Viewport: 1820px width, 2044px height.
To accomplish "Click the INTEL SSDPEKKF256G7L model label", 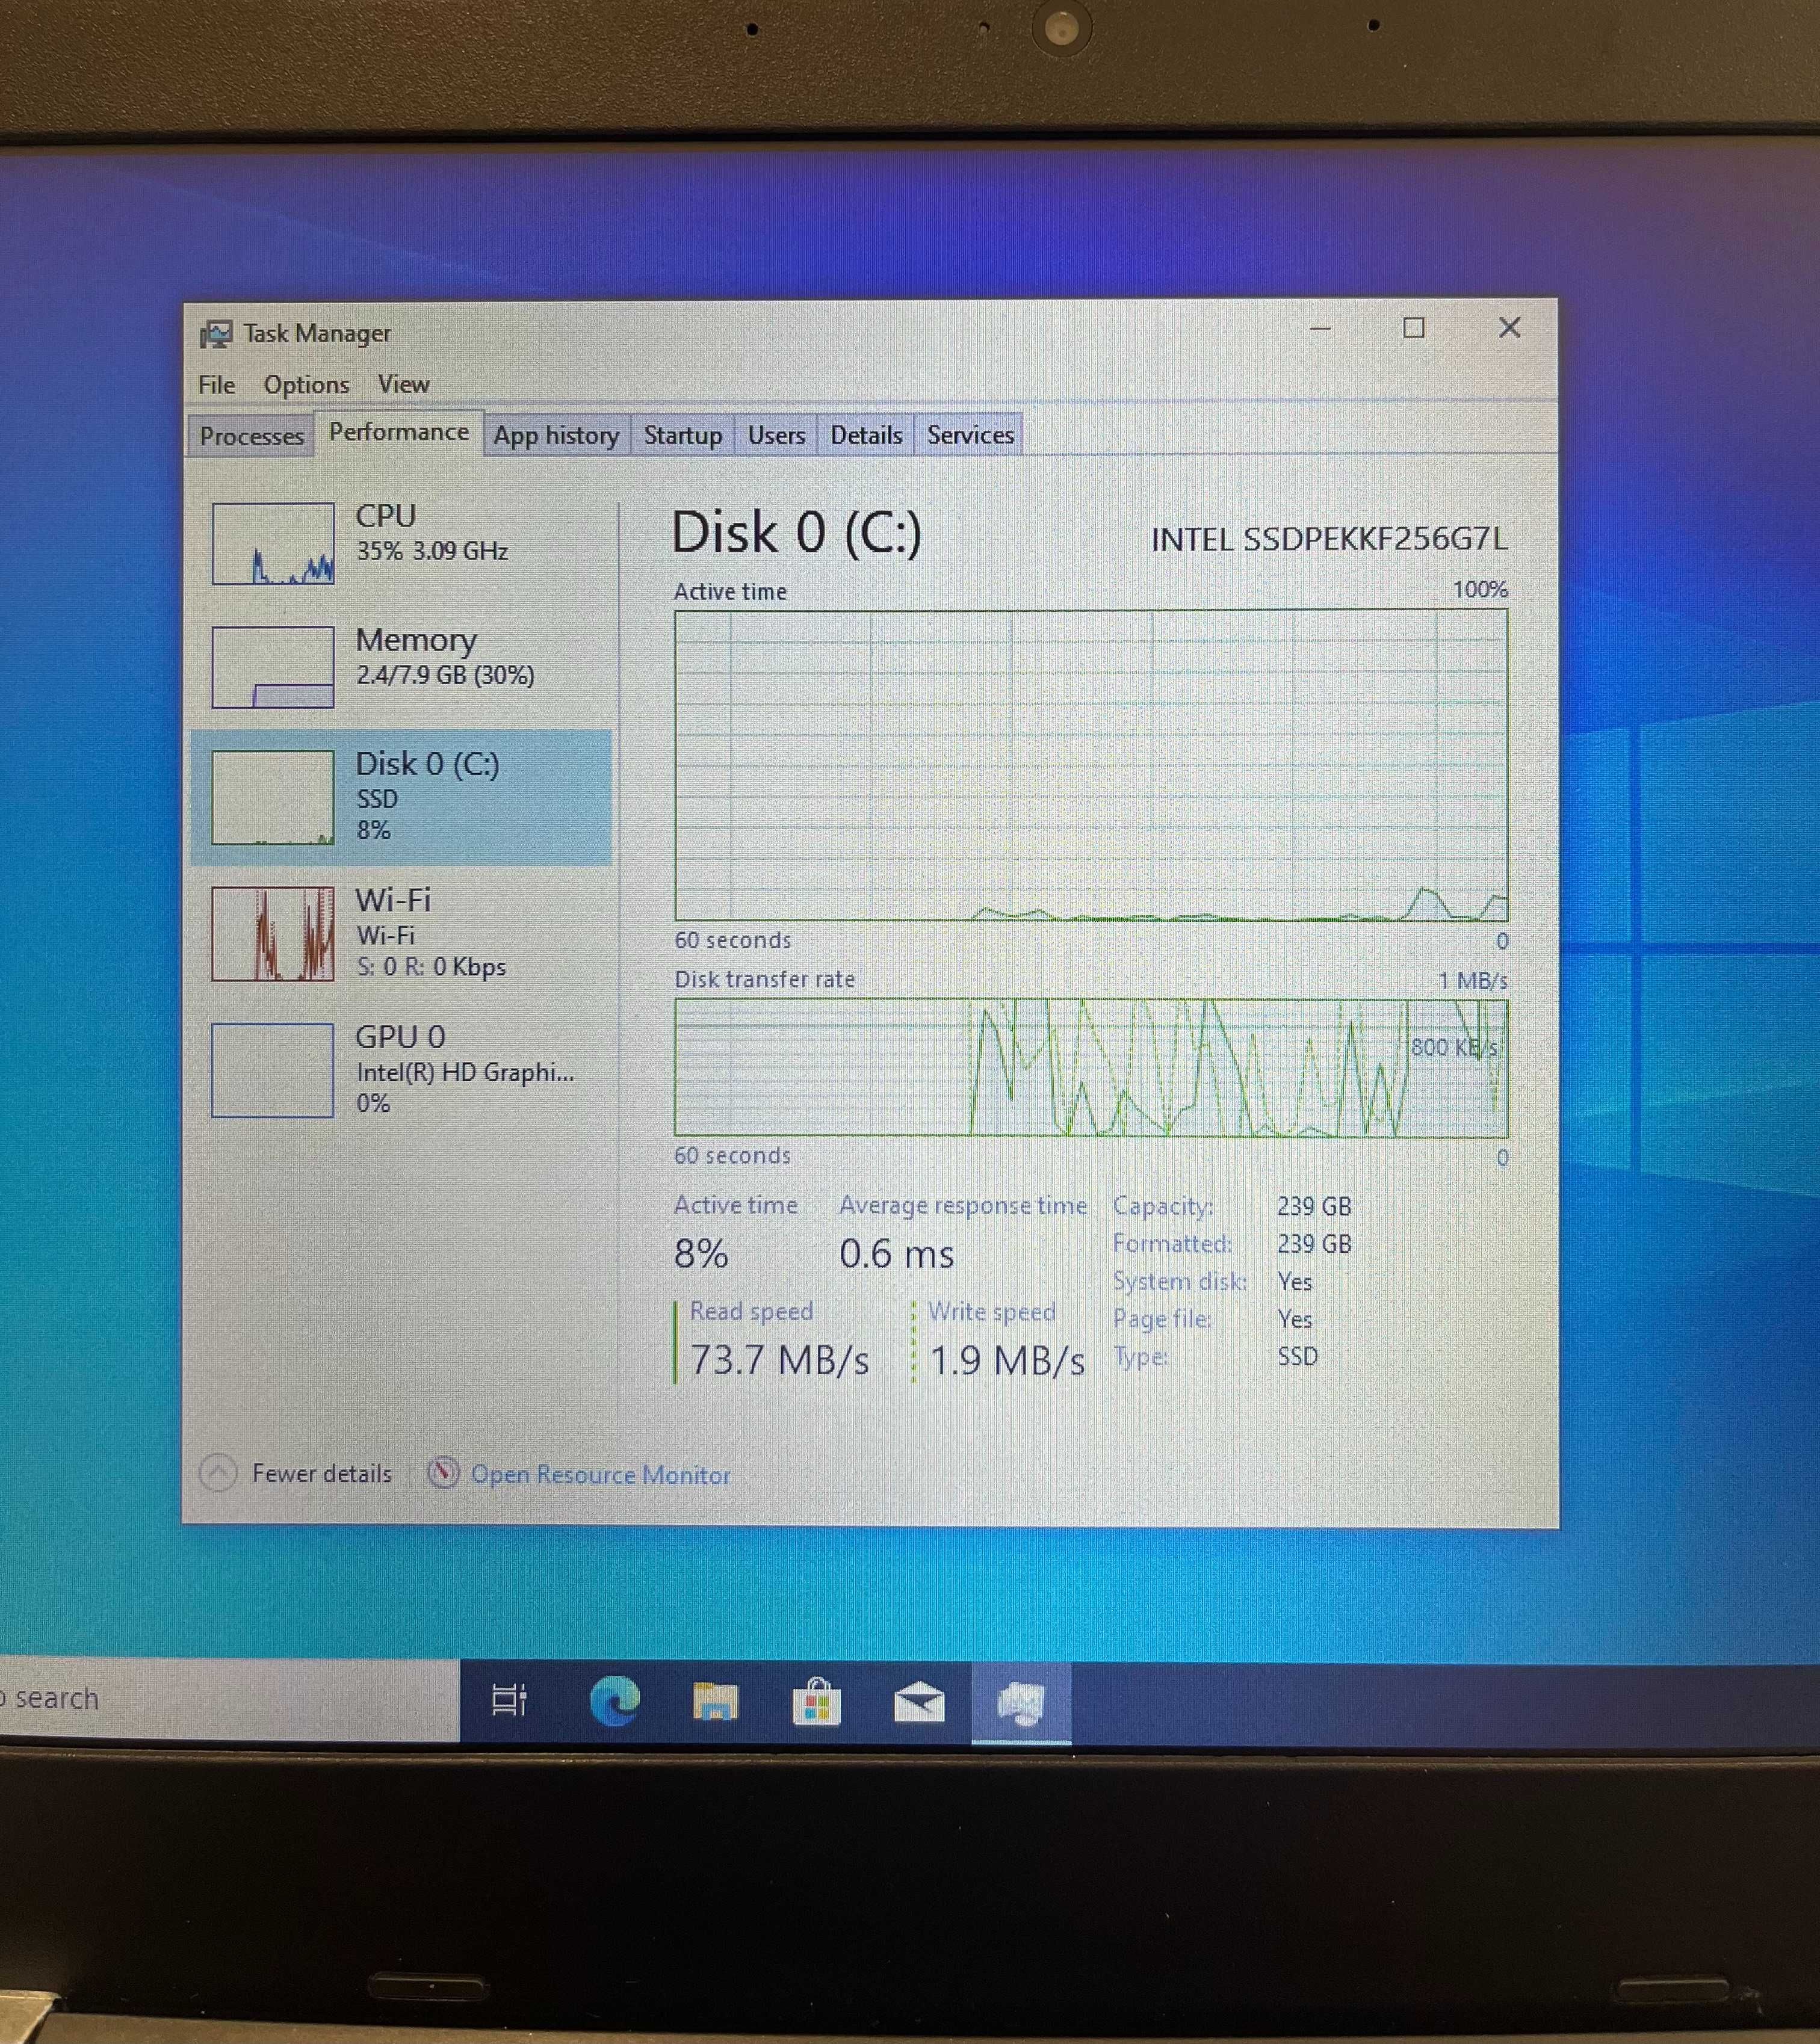I will (1329, 539).
